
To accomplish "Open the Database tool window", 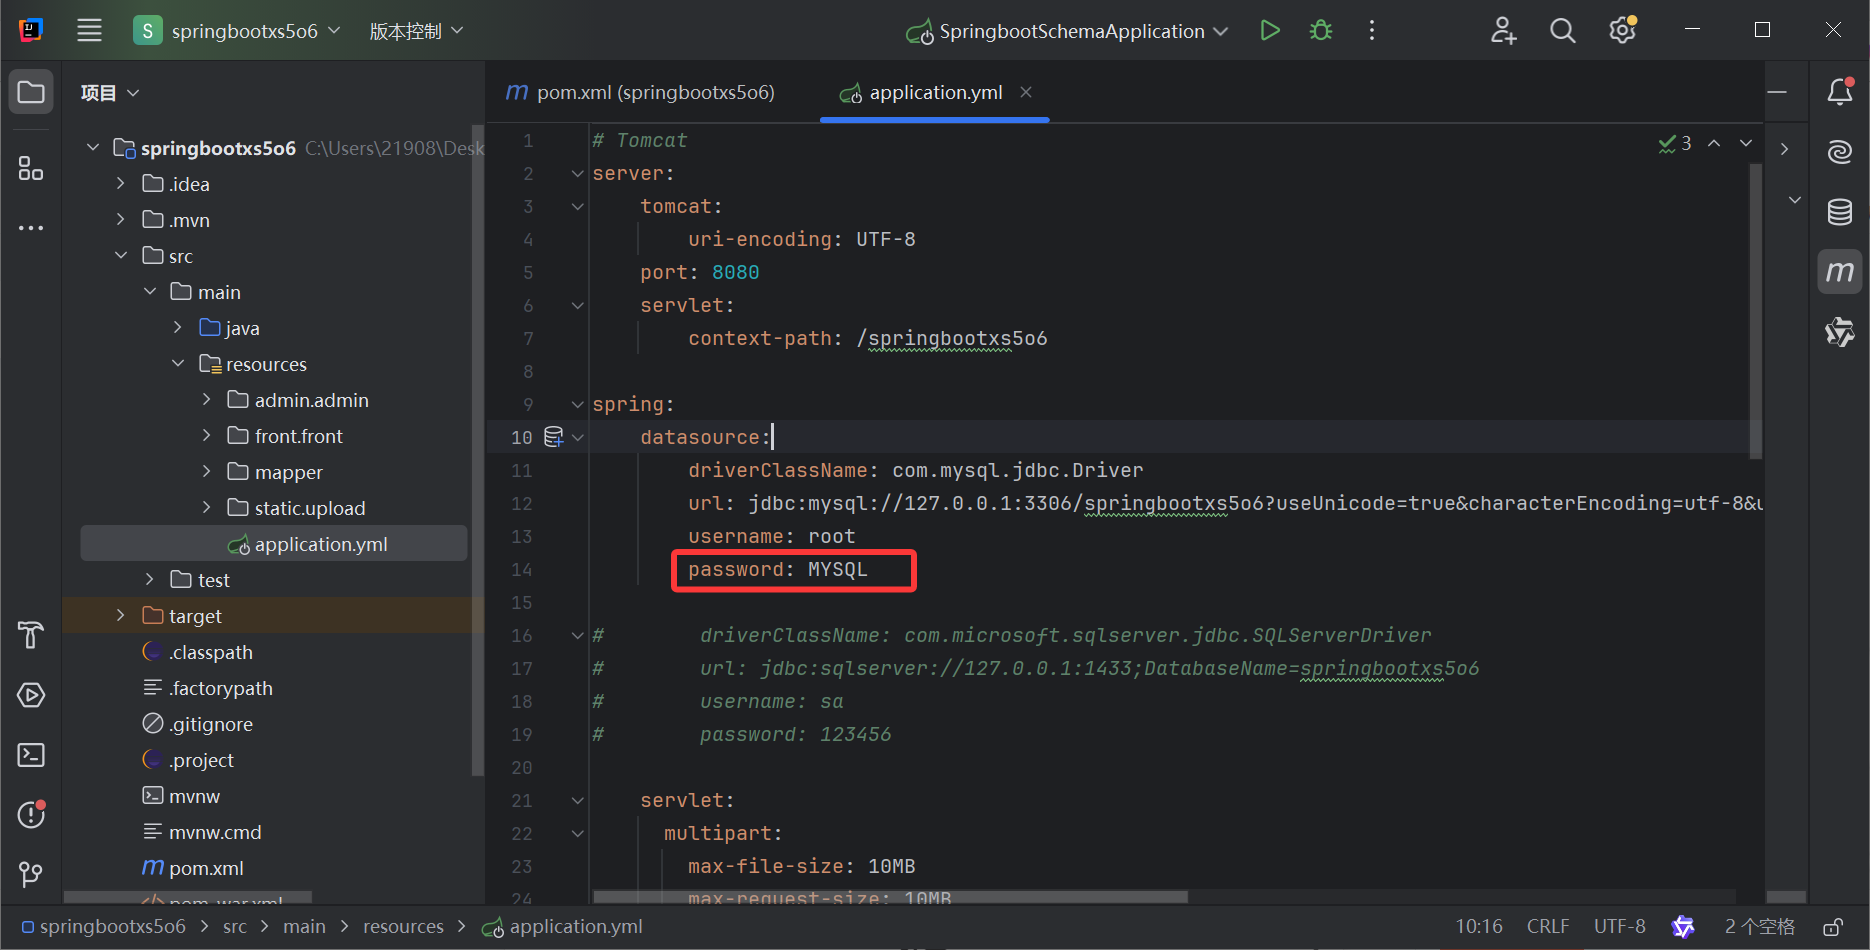I will click(1840, 212).
